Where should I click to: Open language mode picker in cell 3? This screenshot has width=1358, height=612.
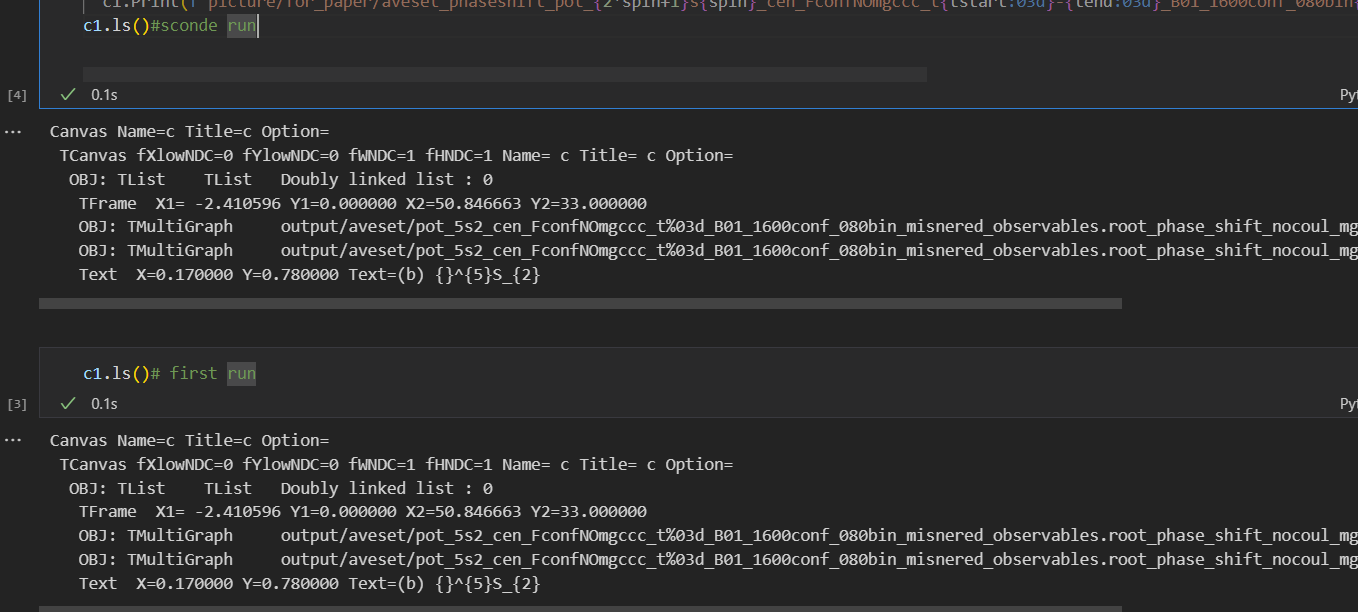coord(1348,404)
